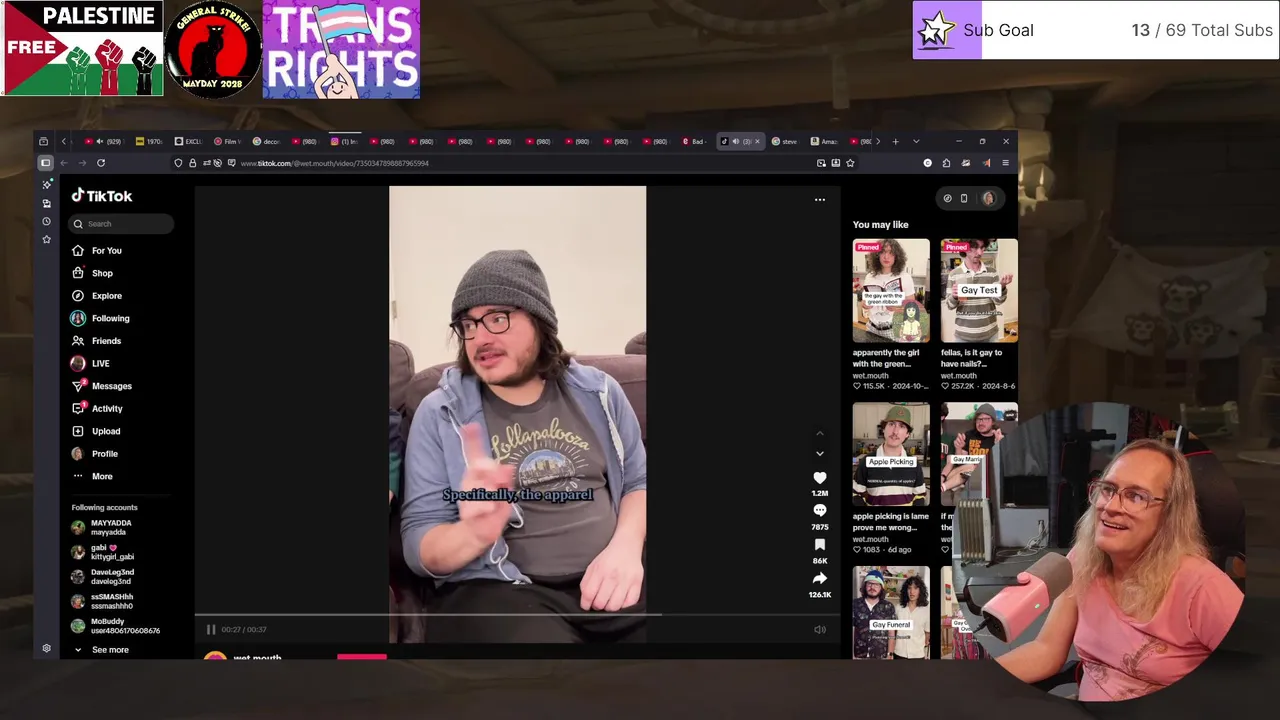
Task: Switch to the Amazon tab
Action: [x=824, y=141]
